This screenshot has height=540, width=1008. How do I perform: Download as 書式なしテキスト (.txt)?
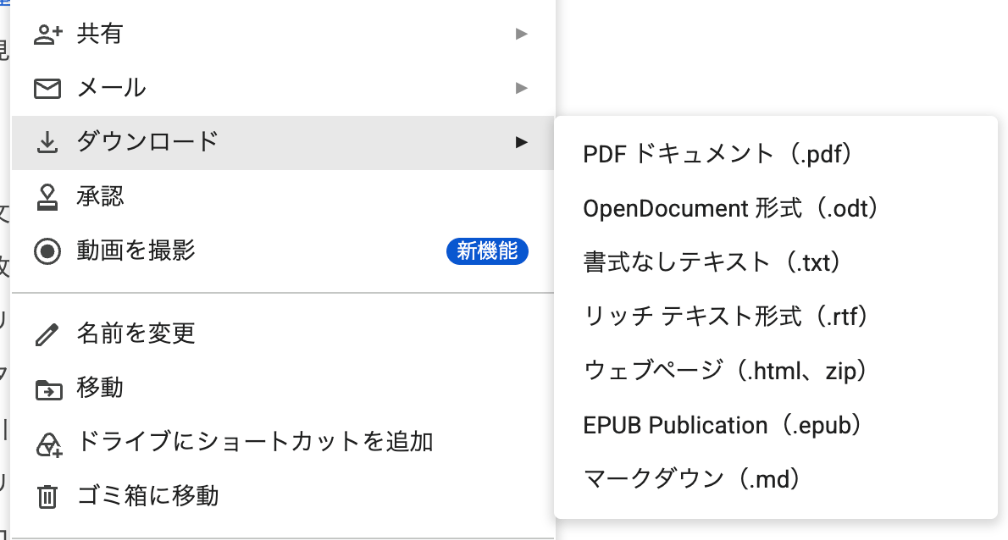click(776, 262)
